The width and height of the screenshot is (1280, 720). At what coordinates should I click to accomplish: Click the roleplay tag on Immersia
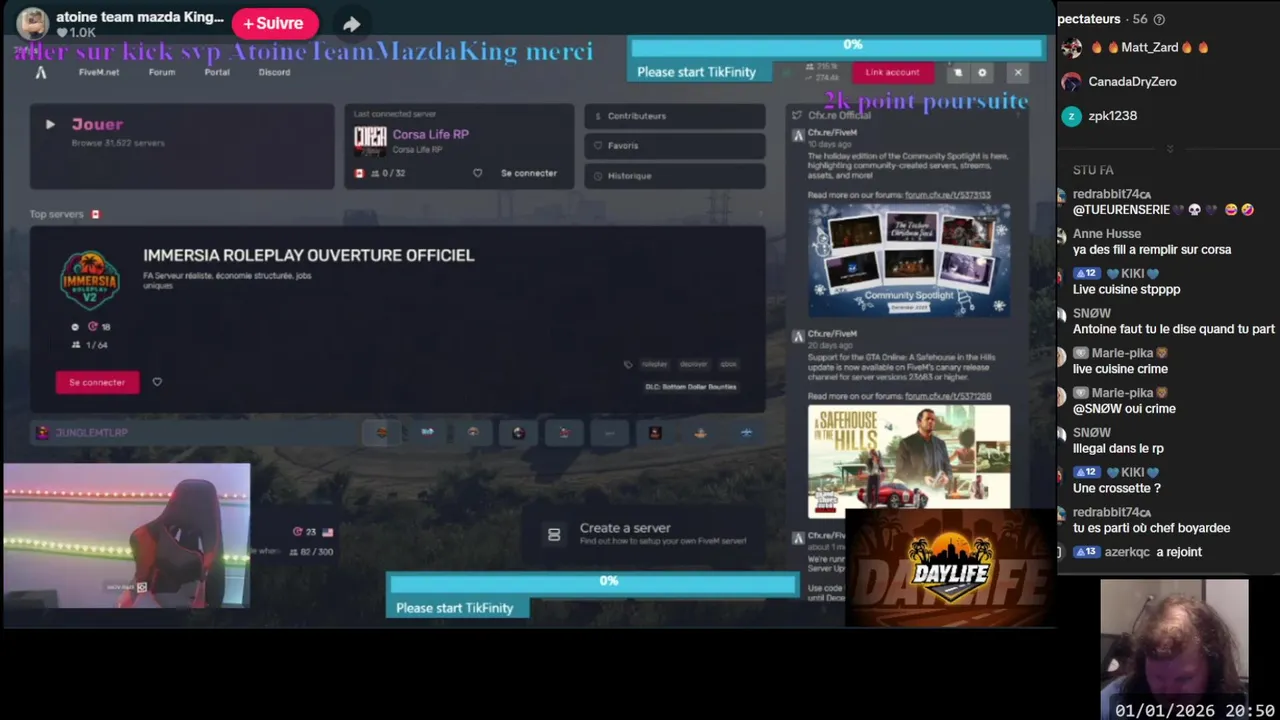(x=654, y=365)
